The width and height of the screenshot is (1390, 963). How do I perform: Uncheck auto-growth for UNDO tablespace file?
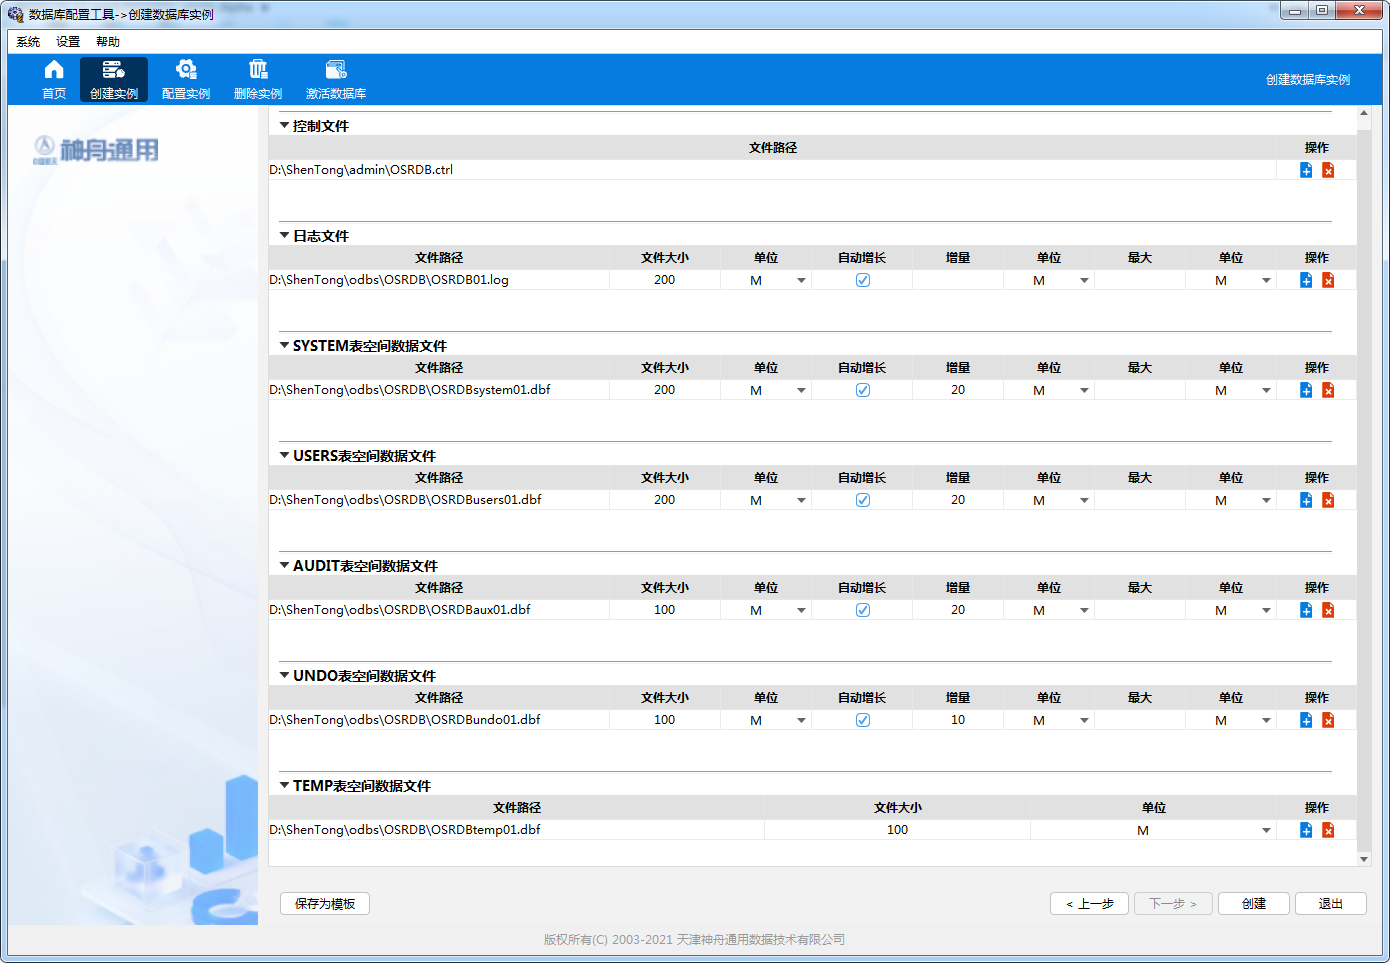click(863, 720)
